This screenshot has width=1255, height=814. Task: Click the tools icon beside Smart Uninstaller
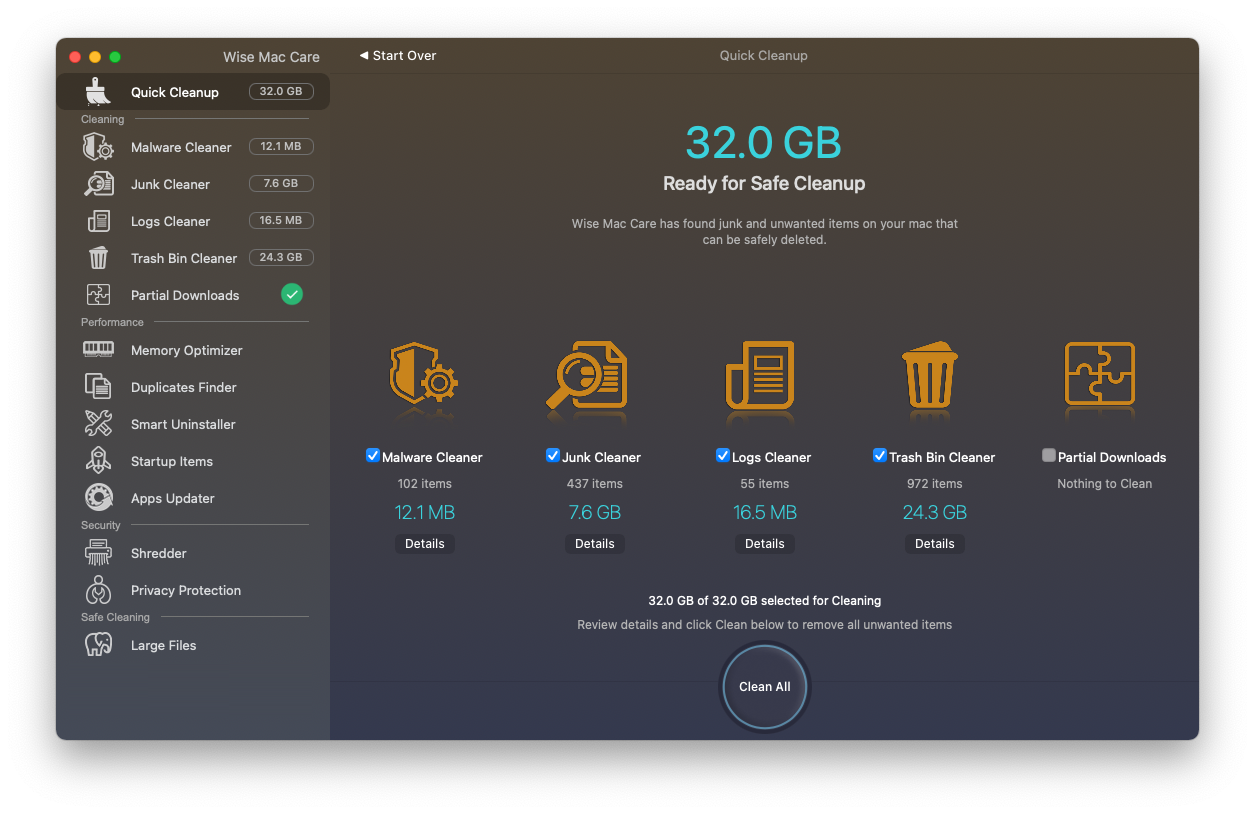coord(98,424)
